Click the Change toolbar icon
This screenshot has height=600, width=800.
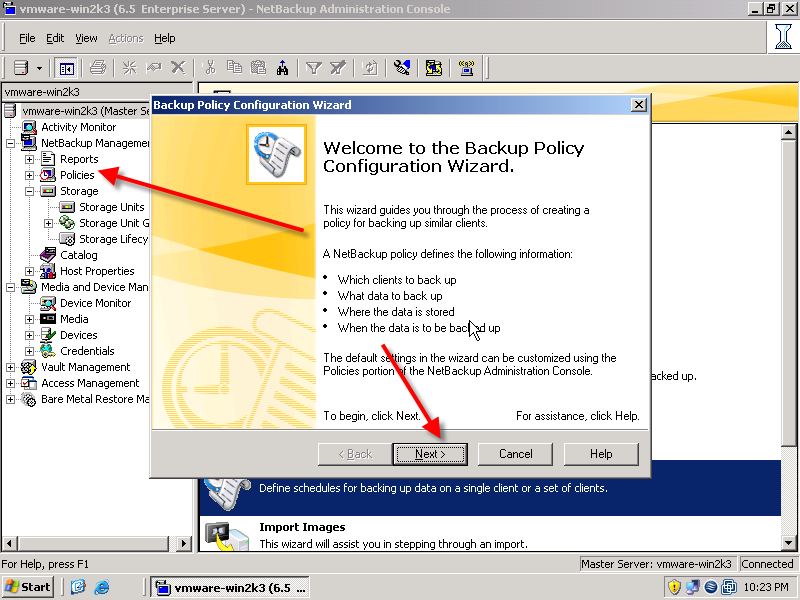coord(154,67)
